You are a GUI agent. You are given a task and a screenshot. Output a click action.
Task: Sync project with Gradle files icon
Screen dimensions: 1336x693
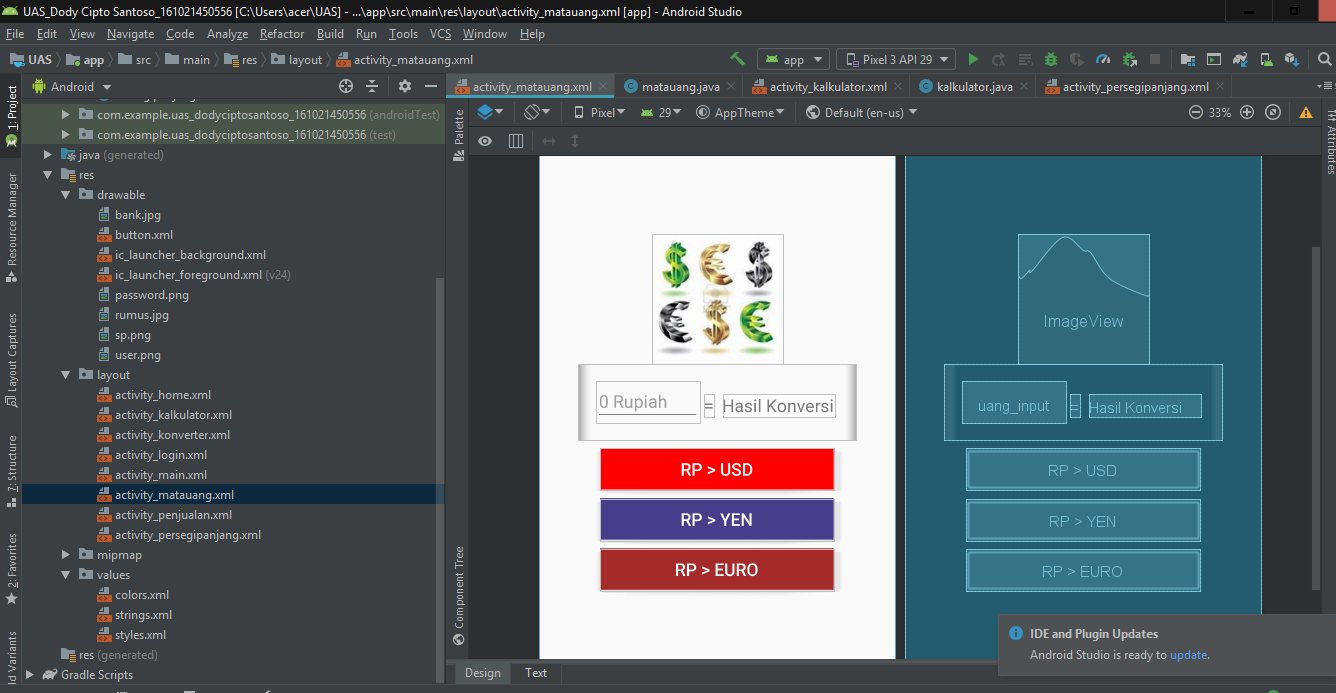(1241, 59)
